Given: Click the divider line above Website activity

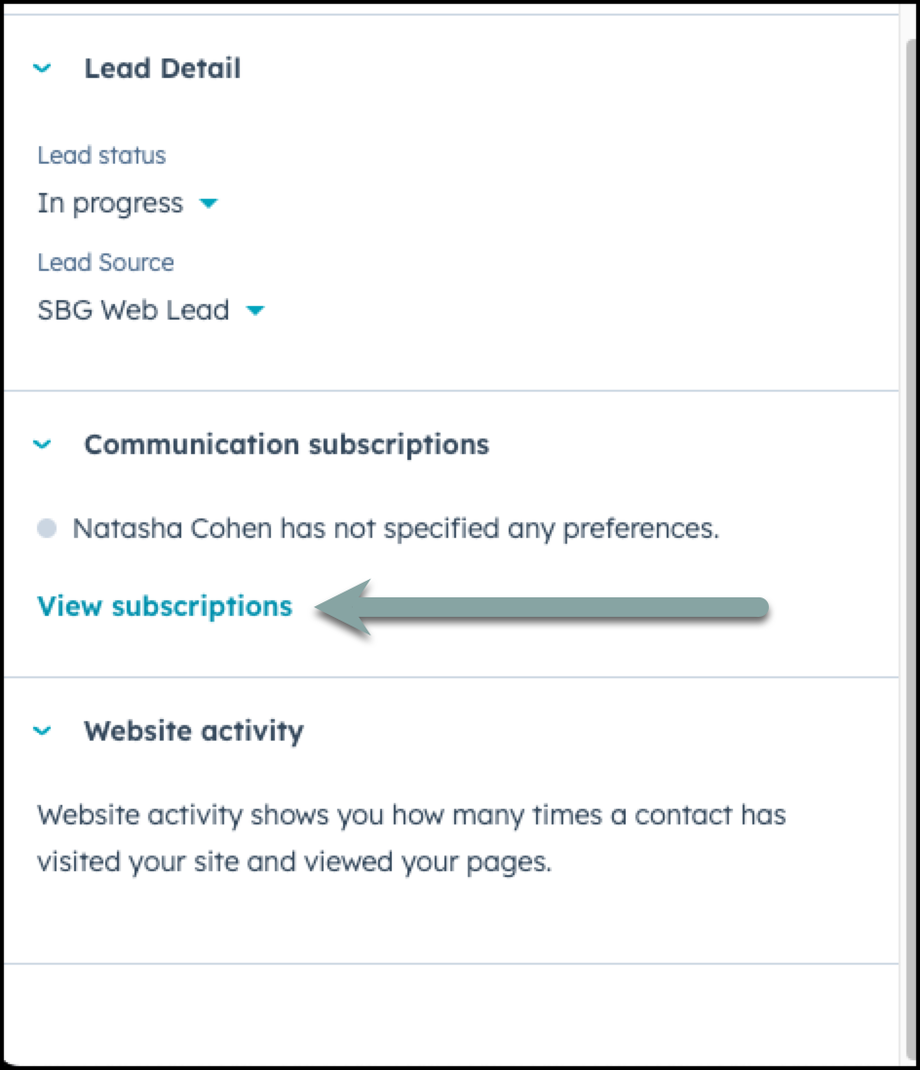Looking at the screenshot, I should tap(450, 677).
